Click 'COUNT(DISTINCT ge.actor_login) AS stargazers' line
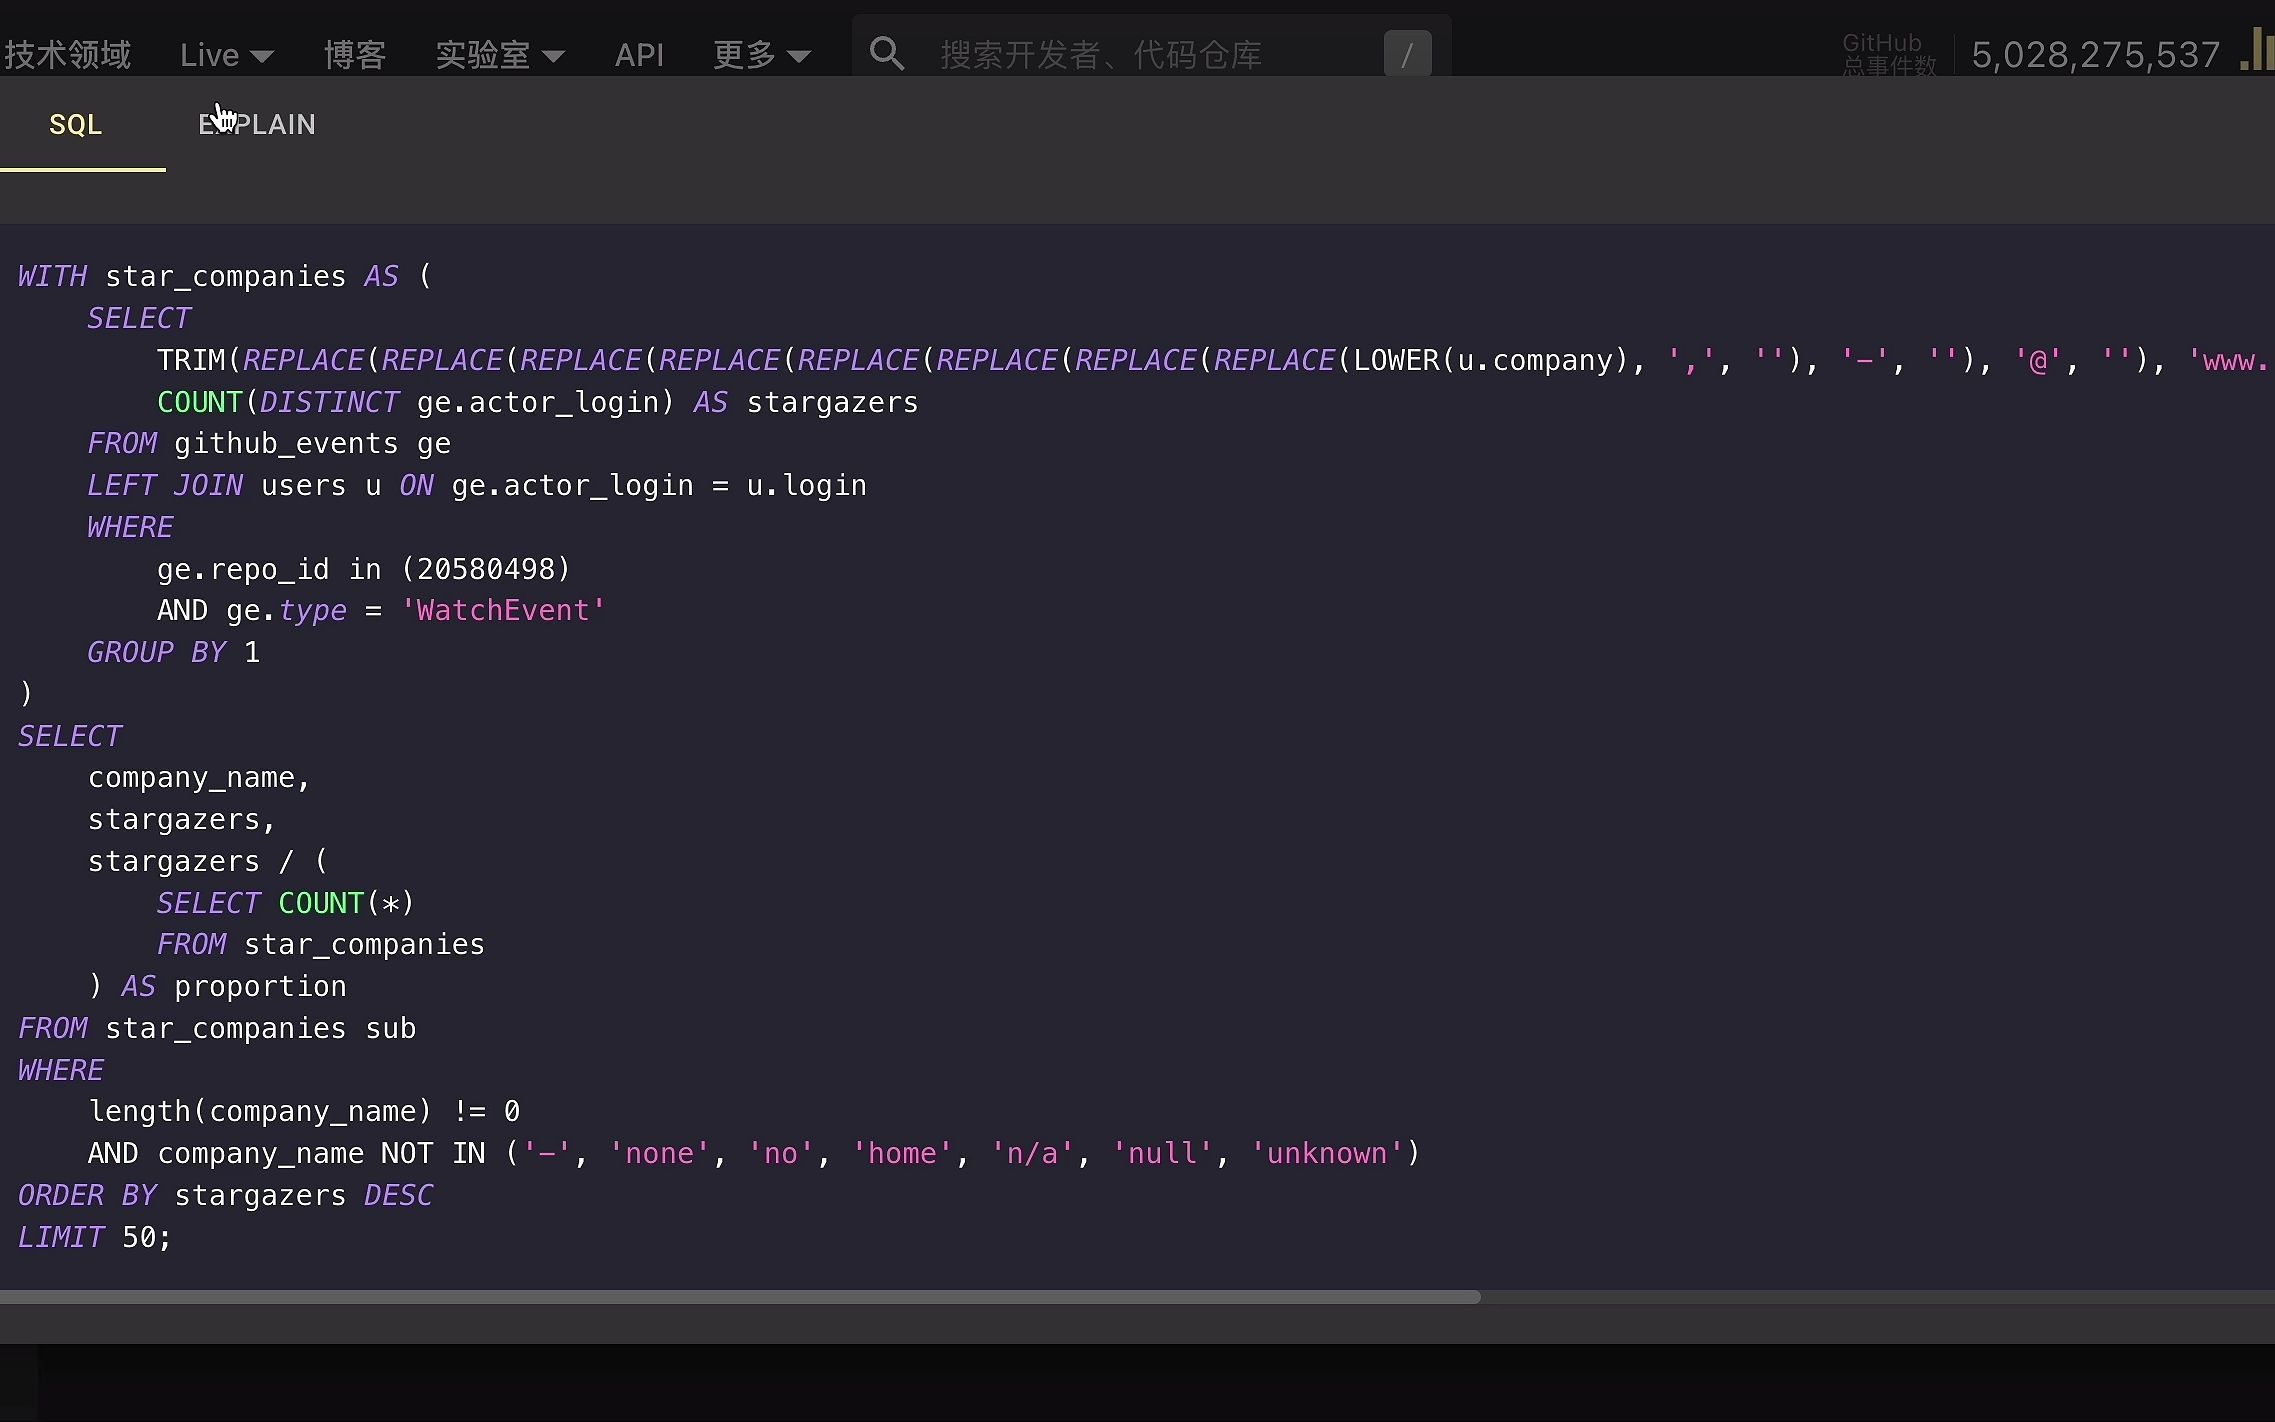This screenshot has height=1422, width=2275. pos(537,402)
